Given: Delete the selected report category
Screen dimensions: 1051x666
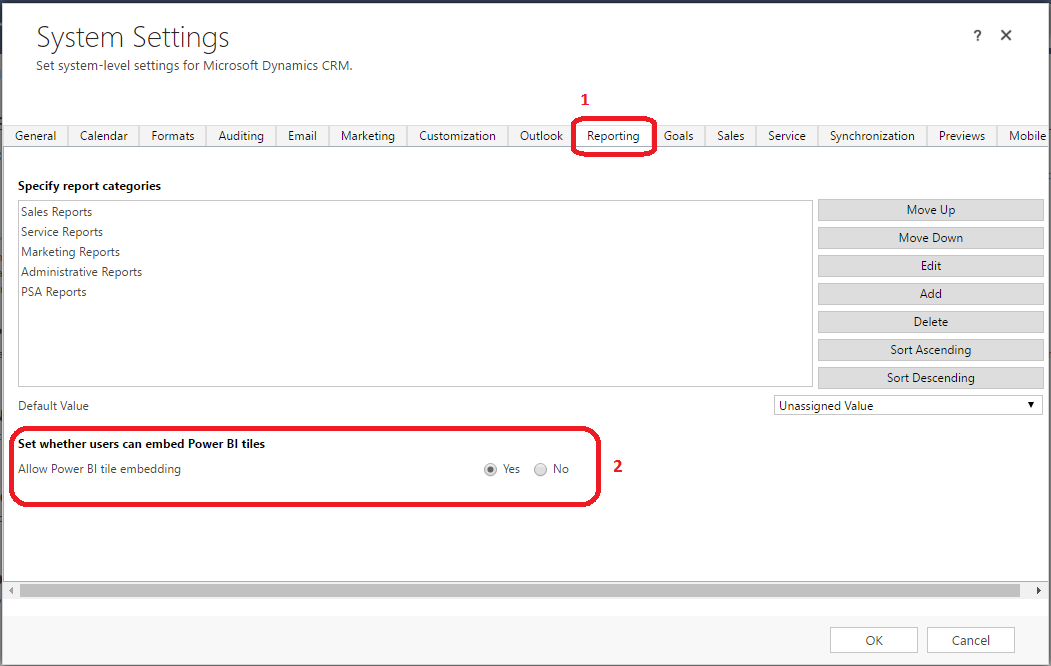Looking at the screenshot, I should (930, 322).
